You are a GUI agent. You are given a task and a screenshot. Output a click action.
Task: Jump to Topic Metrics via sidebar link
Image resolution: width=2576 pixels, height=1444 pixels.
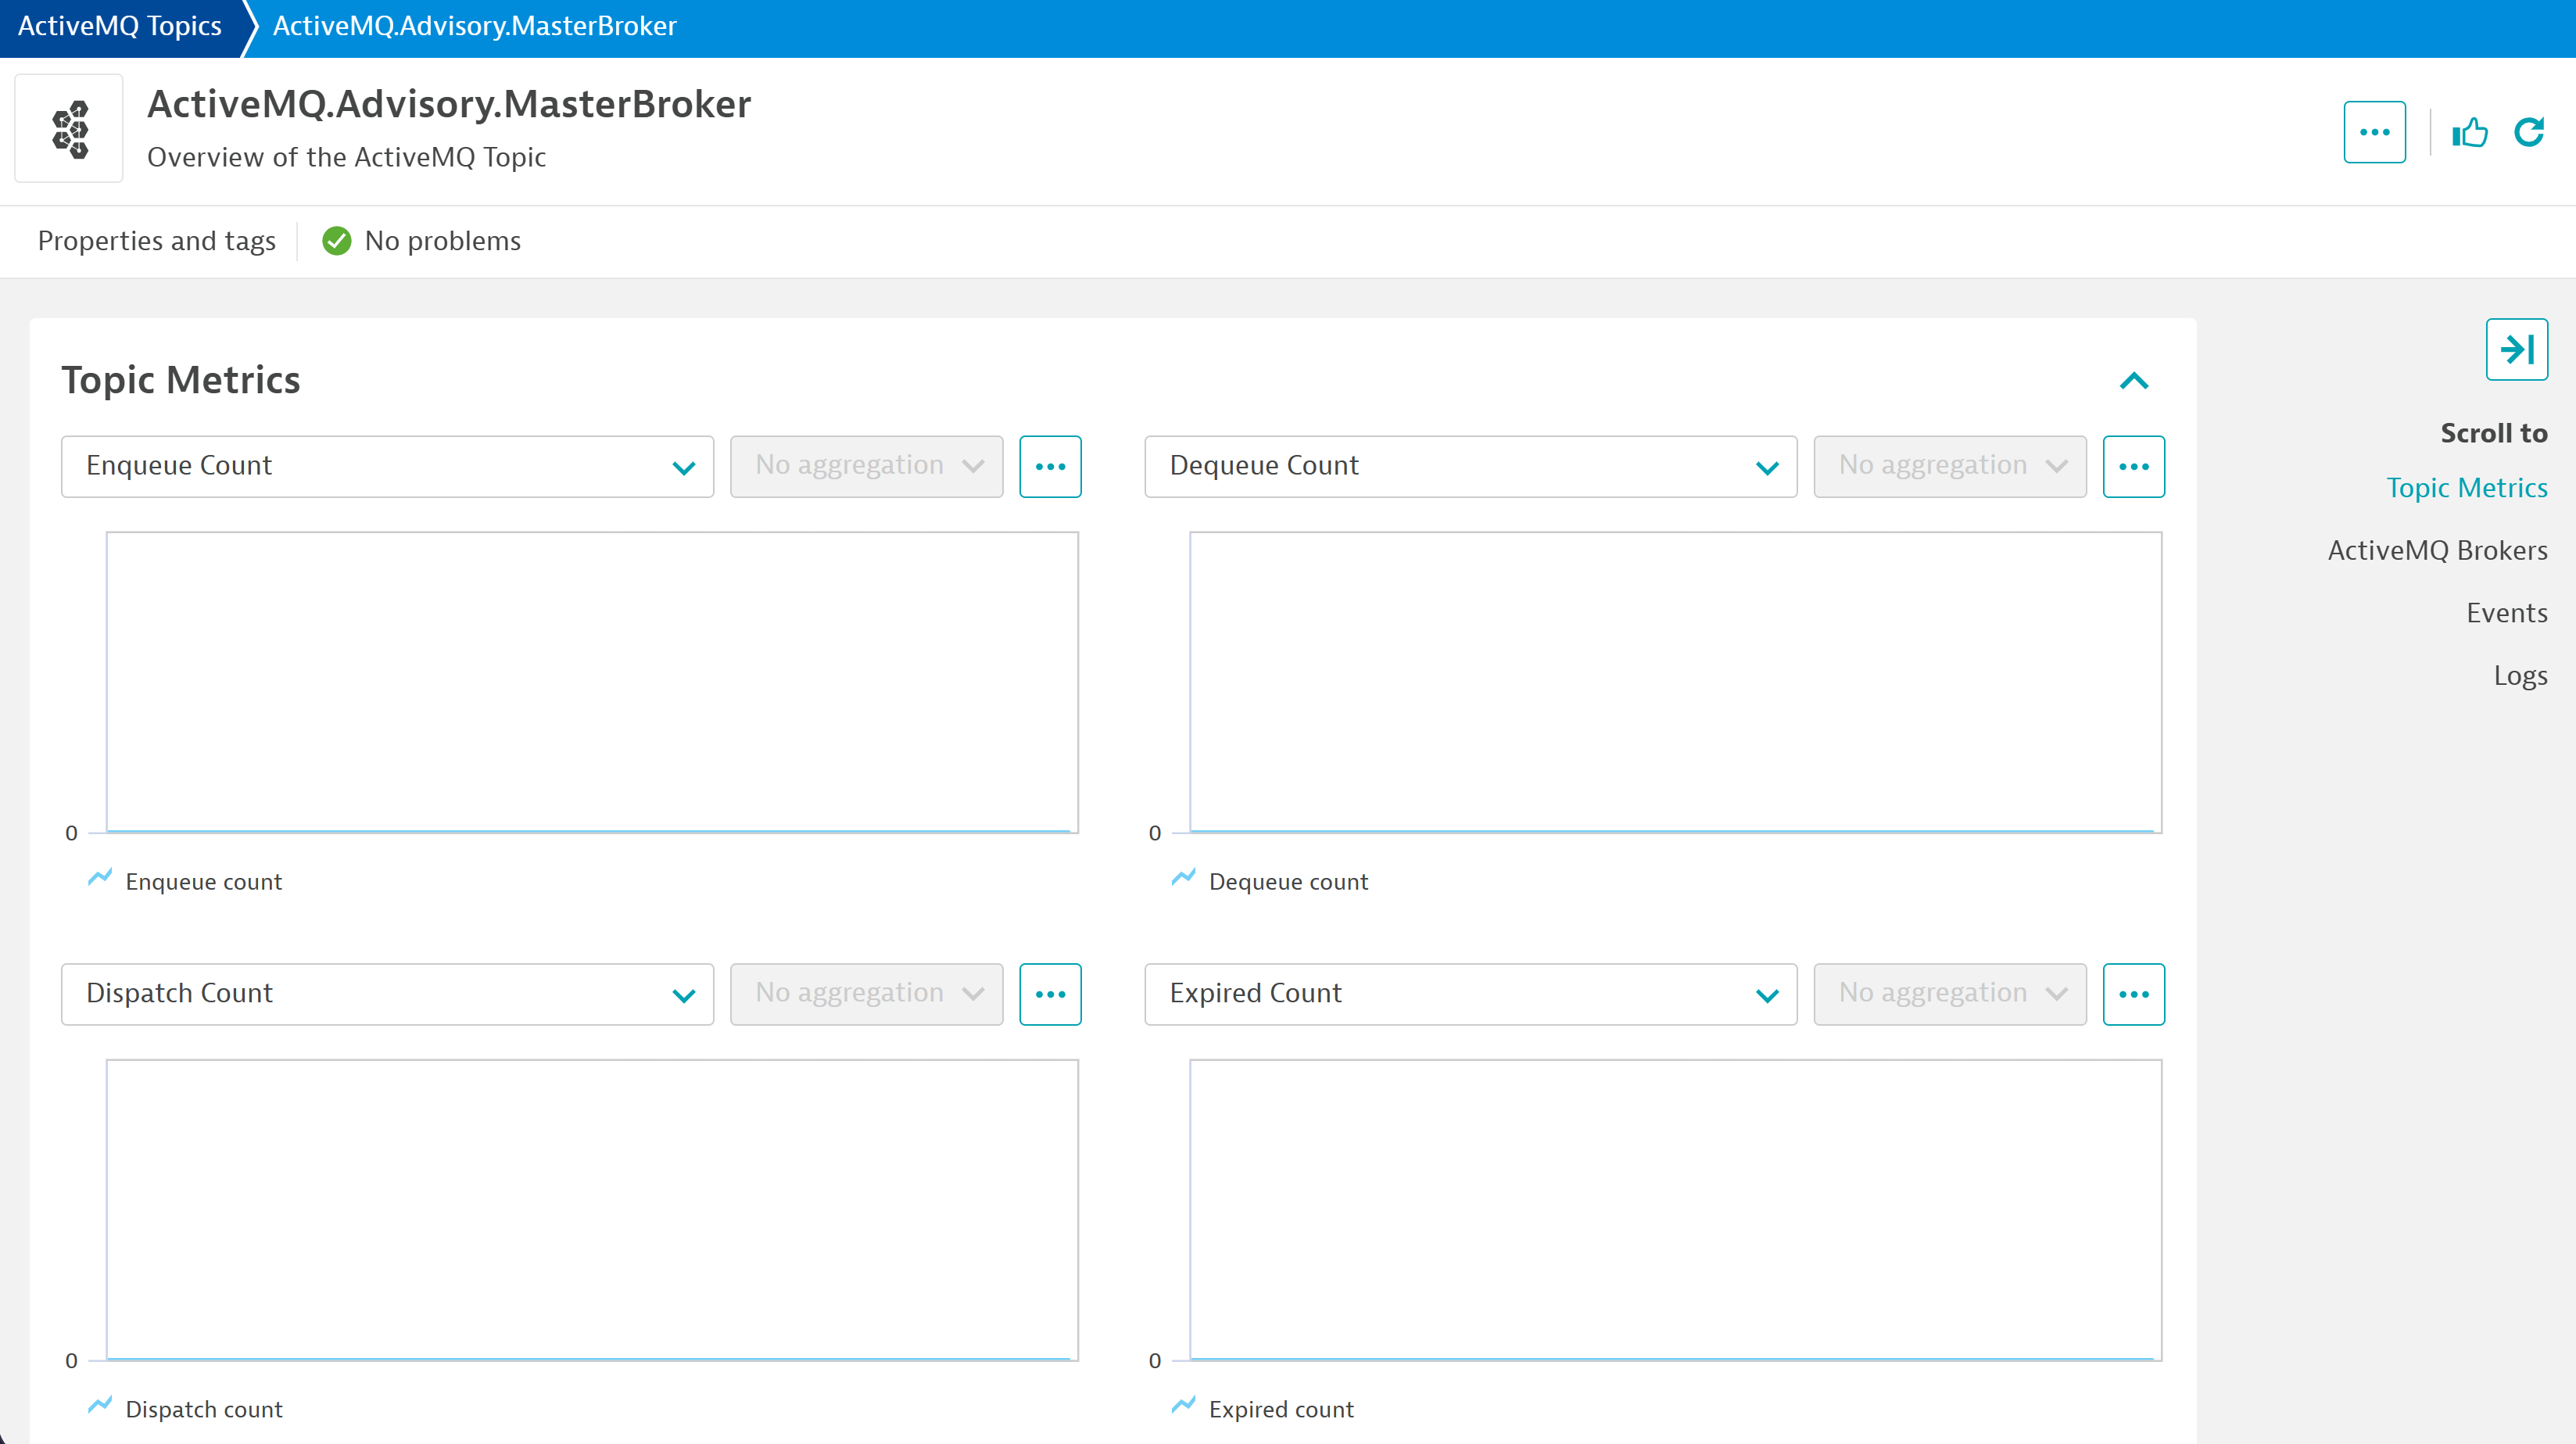[x=2466, y=488]
